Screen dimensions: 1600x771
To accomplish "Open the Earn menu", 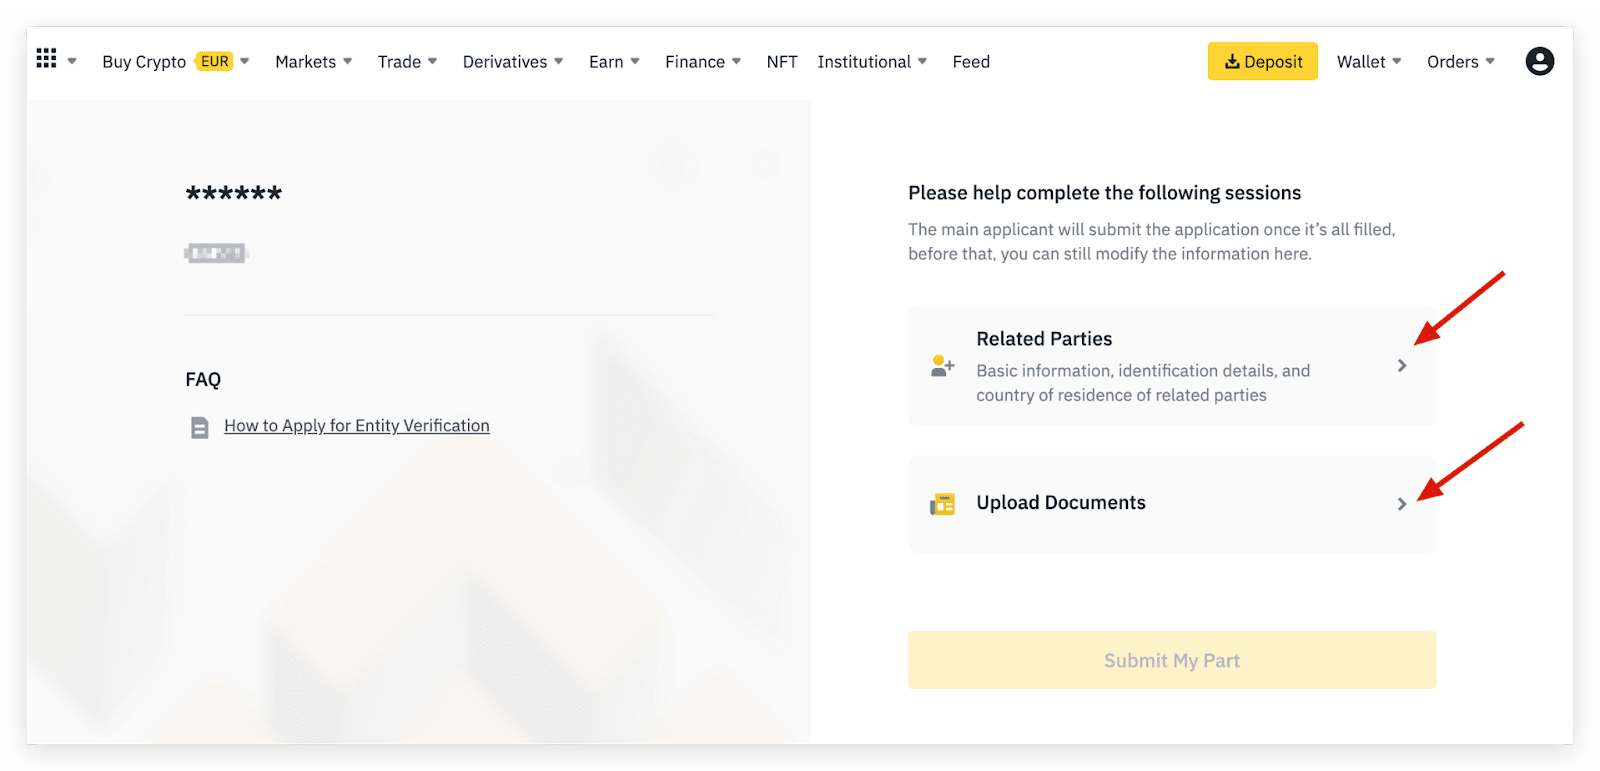I will click(613, 62).
